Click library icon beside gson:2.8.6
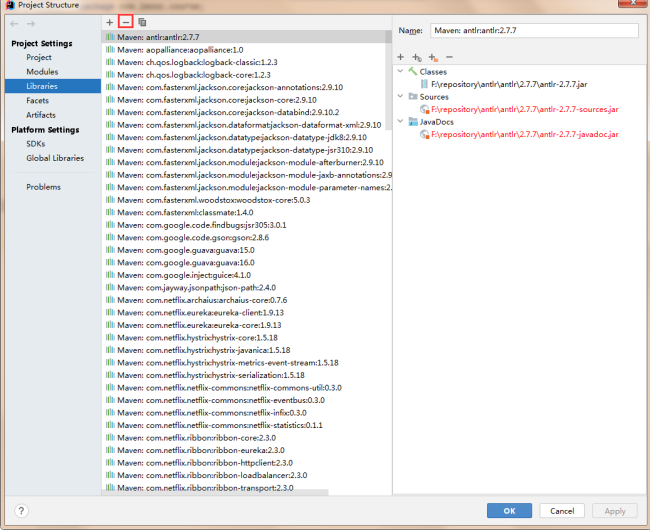 point(110,237)
